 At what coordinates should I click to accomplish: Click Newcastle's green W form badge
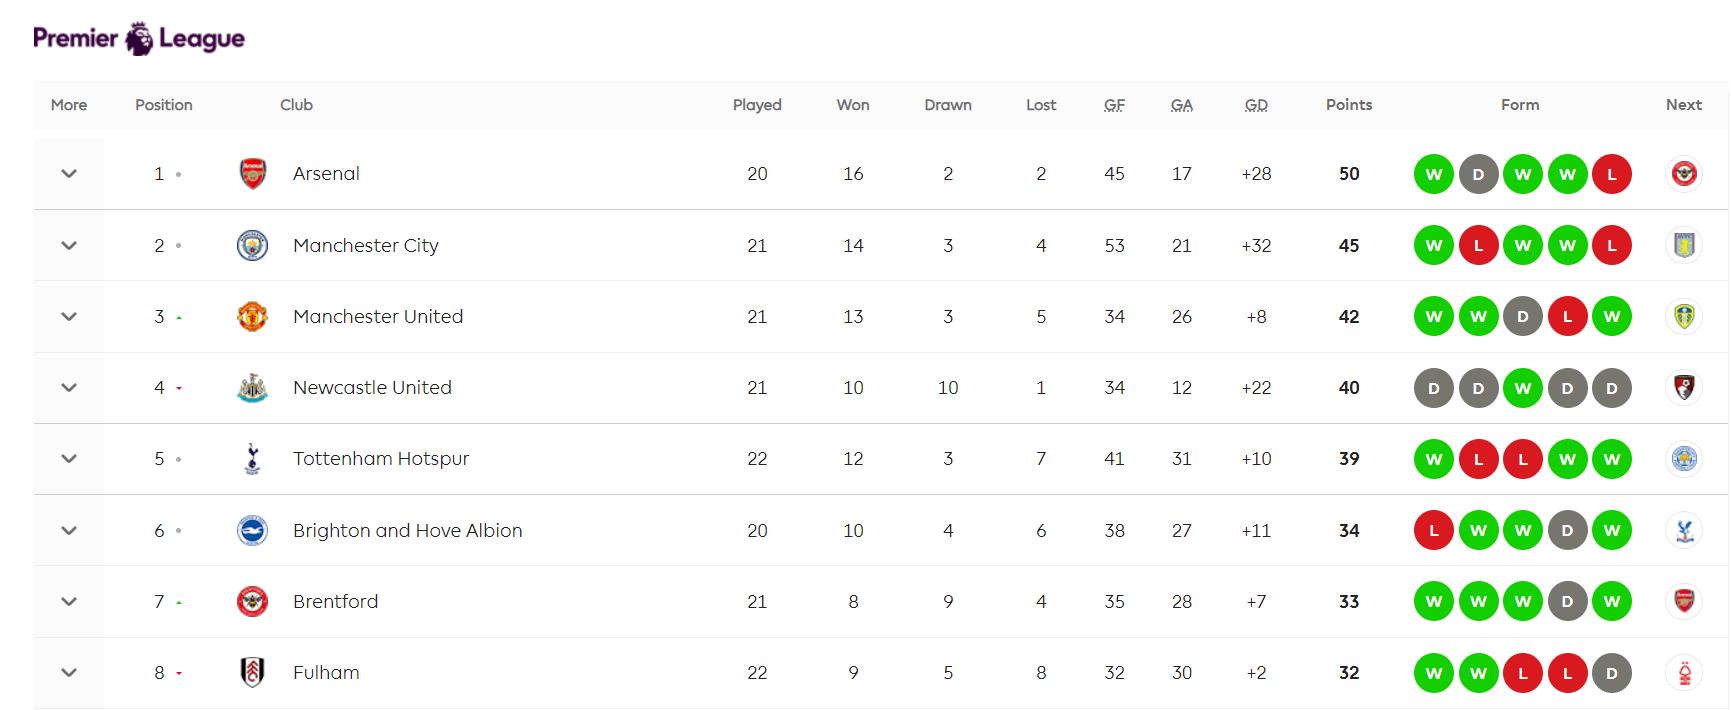point(1523,388)
